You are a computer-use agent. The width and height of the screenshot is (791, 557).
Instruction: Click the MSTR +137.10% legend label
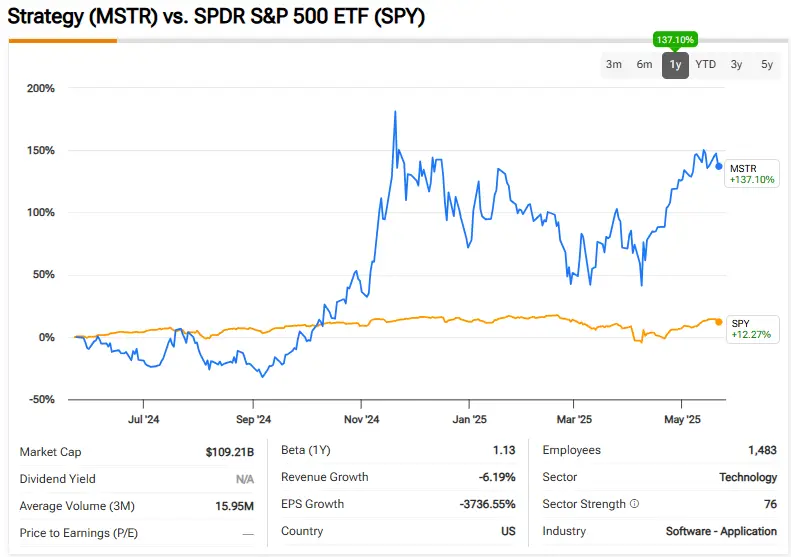tap(752, 174)
